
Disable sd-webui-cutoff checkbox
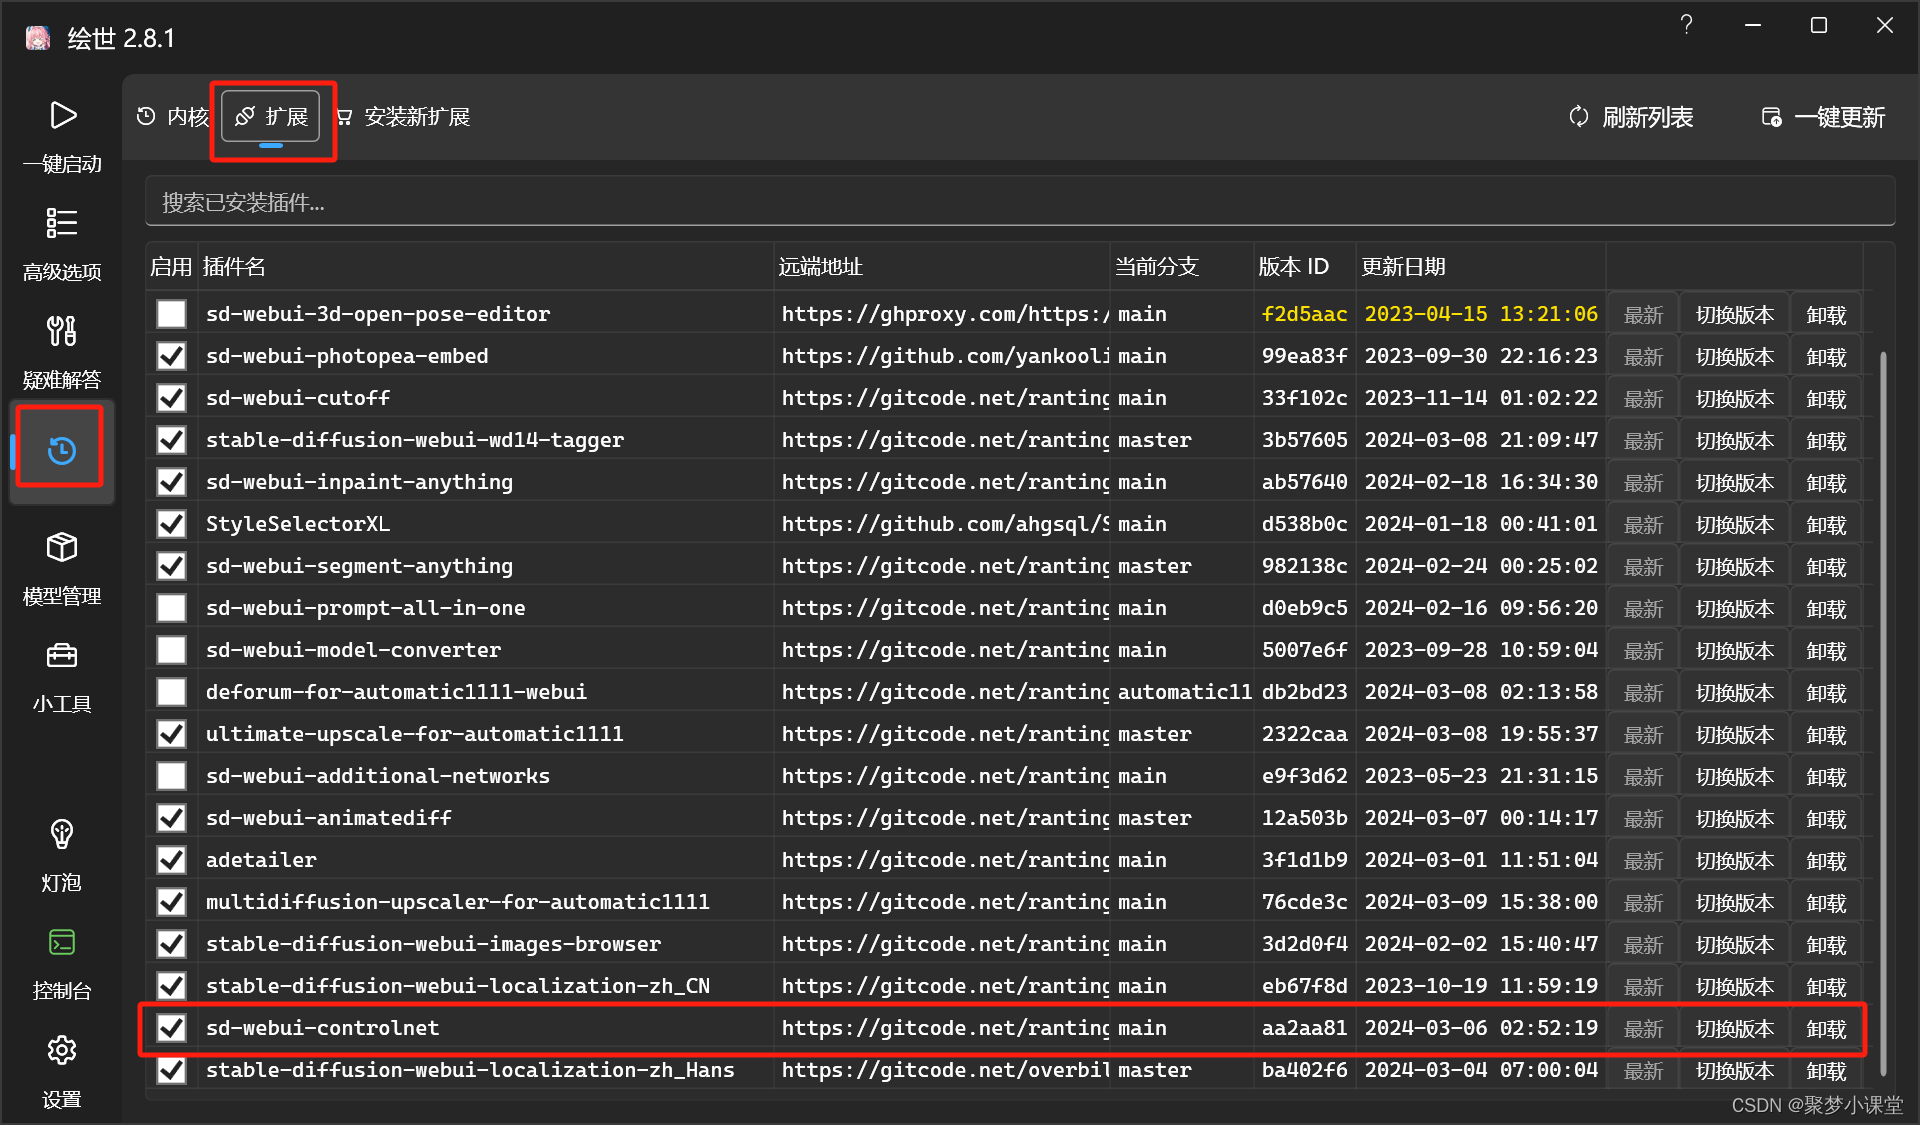(x=171, y=398)
